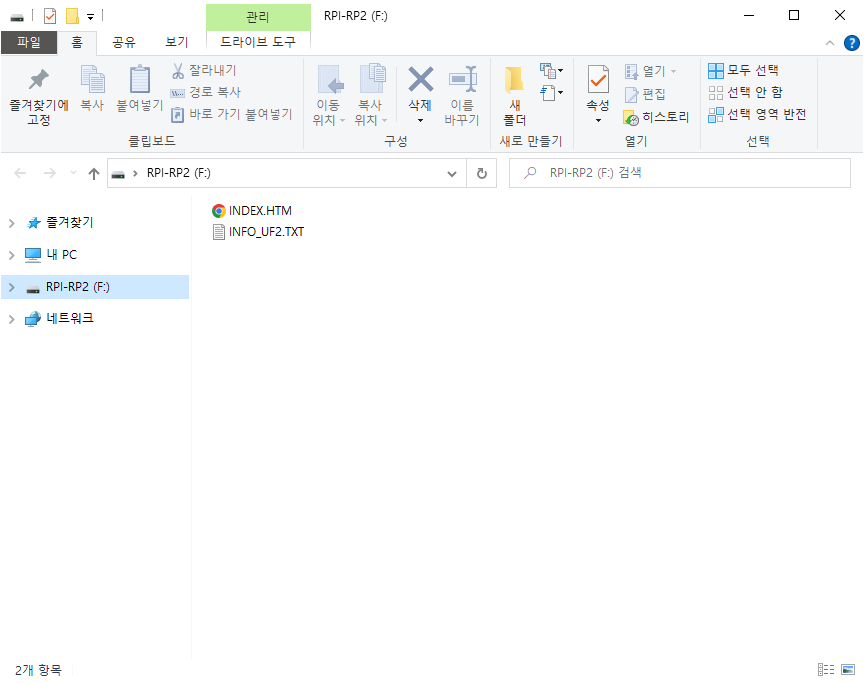Expand the 삭제 dropdown arrow
Image resolution: width=864 pixels, height=683 pixels.
[x=420, y=120]
